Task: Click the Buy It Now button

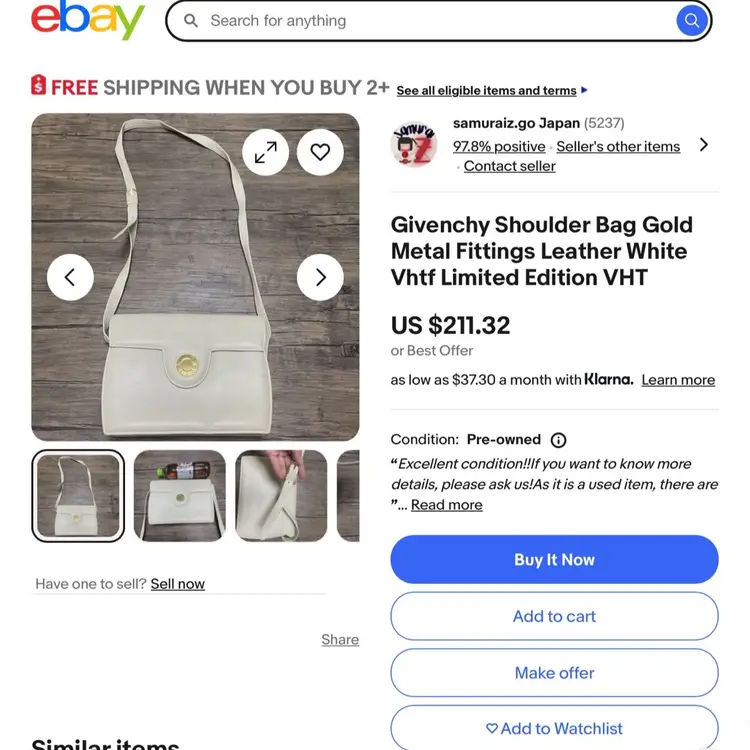Action: [554, 560]
